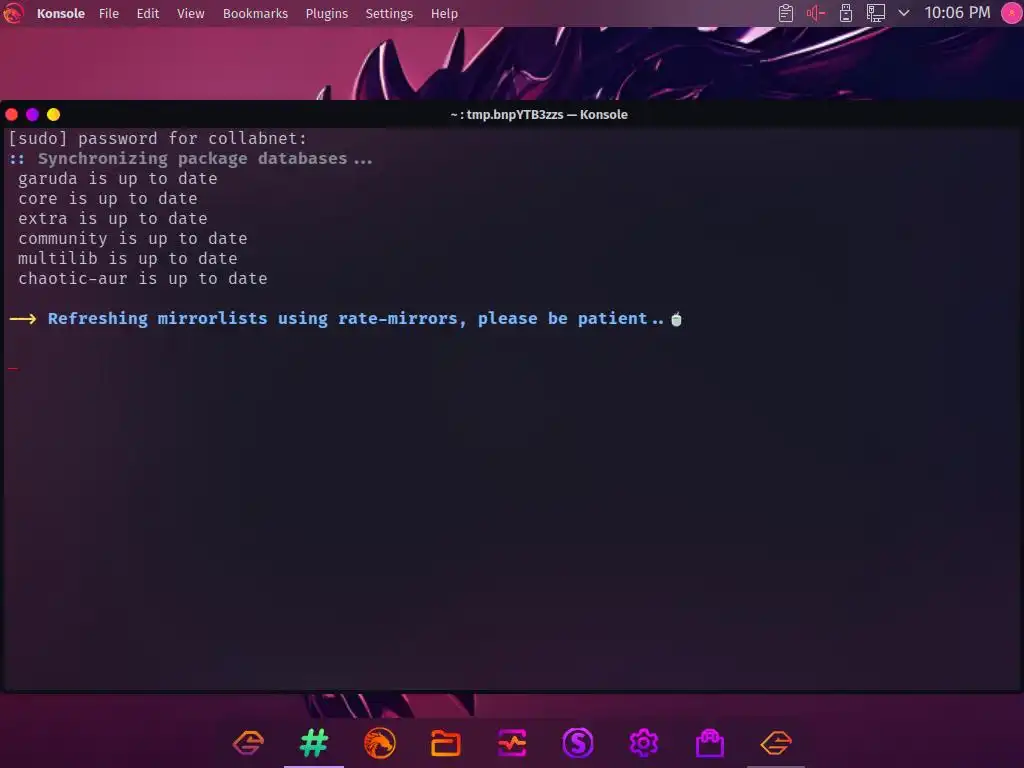Open the purple S application dock icon
Image resolution: width=1024 pixels, height=768 pixels.
point(578,743)
